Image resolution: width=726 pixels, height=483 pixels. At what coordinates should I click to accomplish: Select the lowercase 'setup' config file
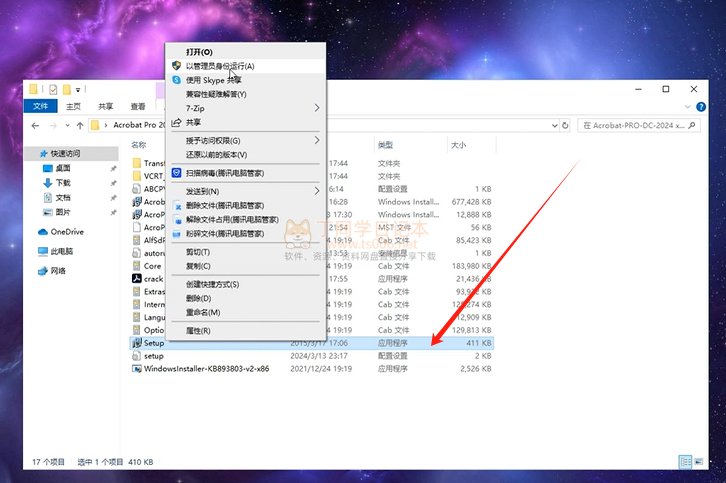click(154, 356)
